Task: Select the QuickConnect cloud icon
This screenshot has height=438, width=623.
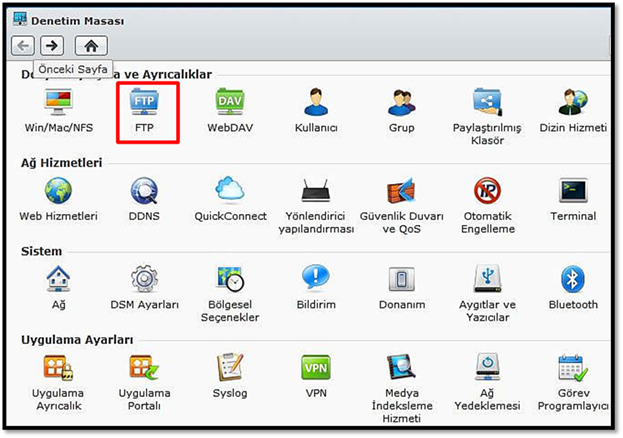Action: click(231, 193)
